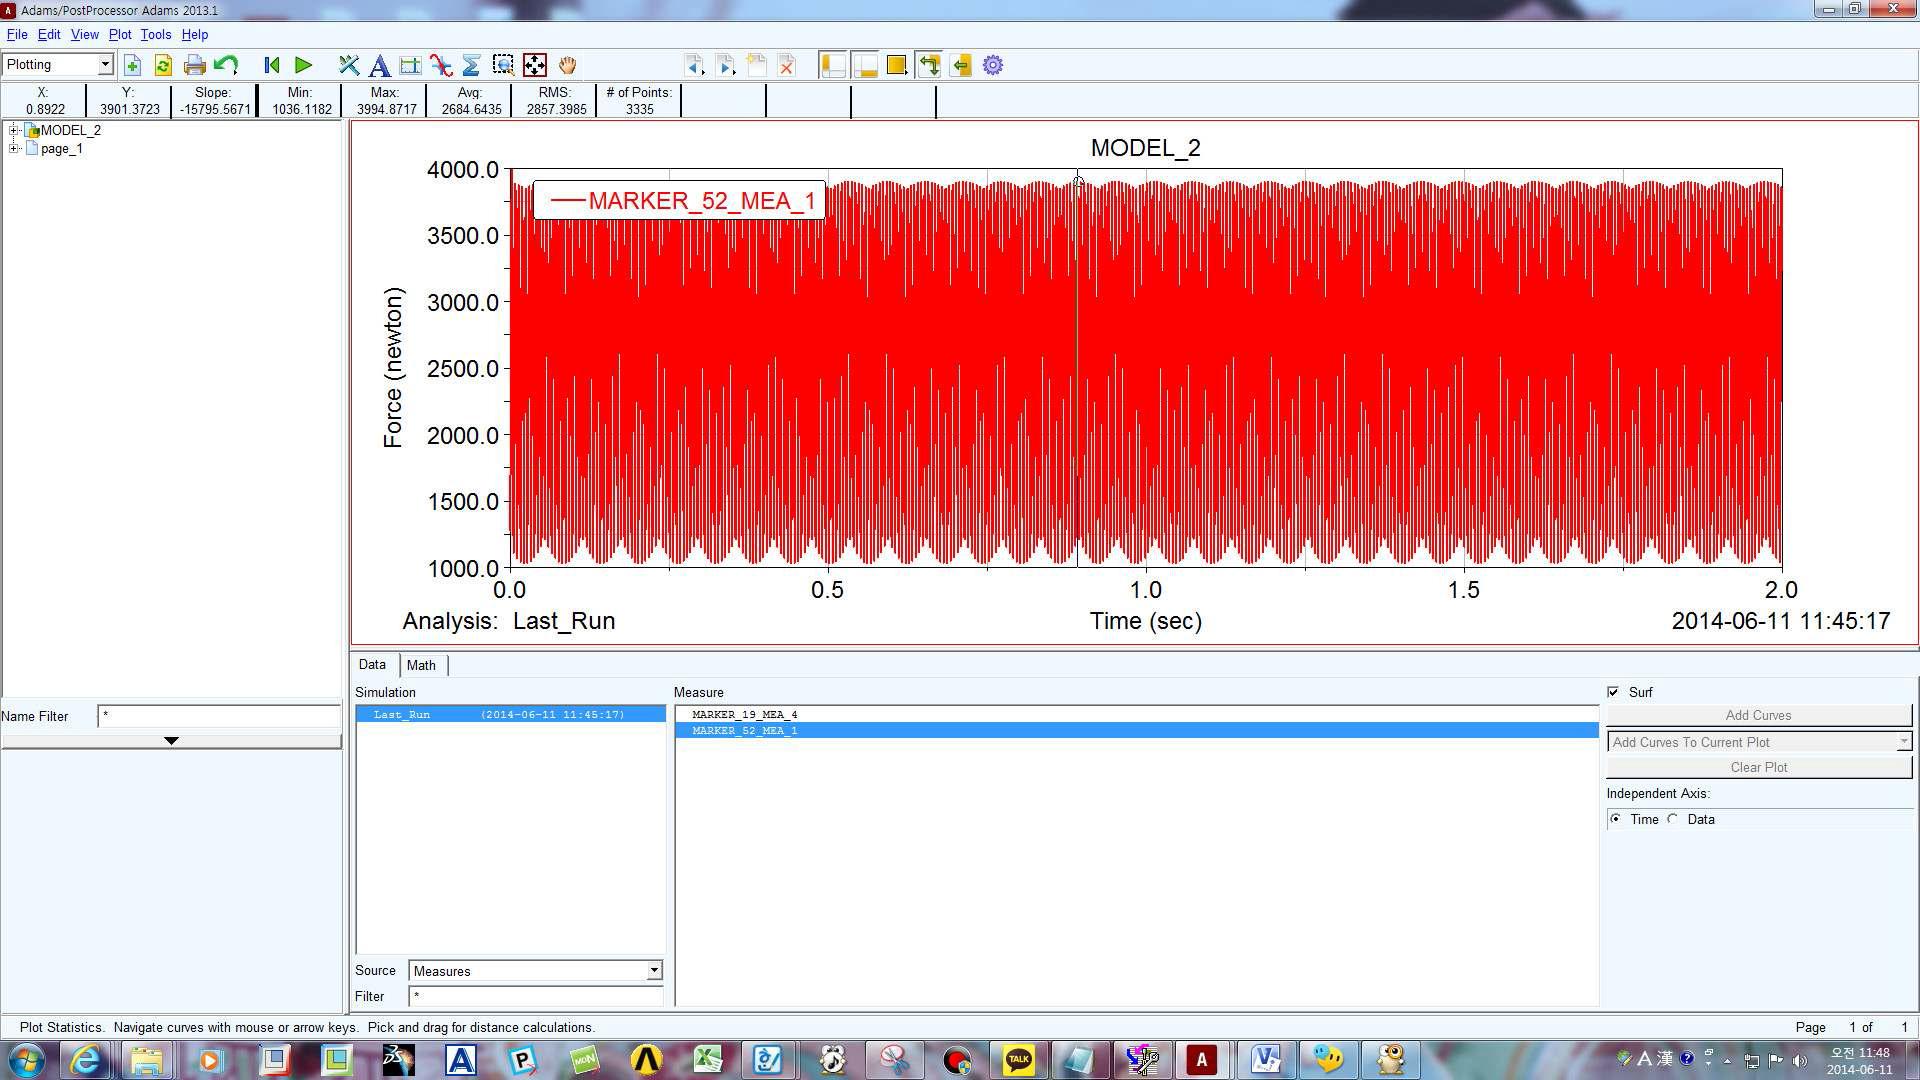Expand the page_1 tree item
The width and height of the screenshot is (1920, 1080).
click(12, 149)
